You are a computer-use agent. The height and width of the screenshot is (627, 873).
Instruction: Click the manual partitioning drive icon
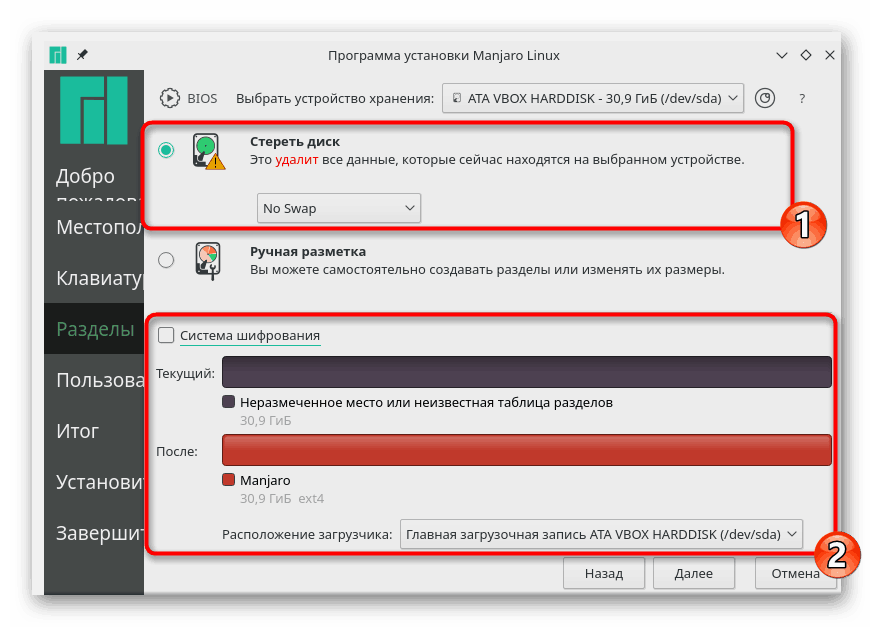(208, 260)
